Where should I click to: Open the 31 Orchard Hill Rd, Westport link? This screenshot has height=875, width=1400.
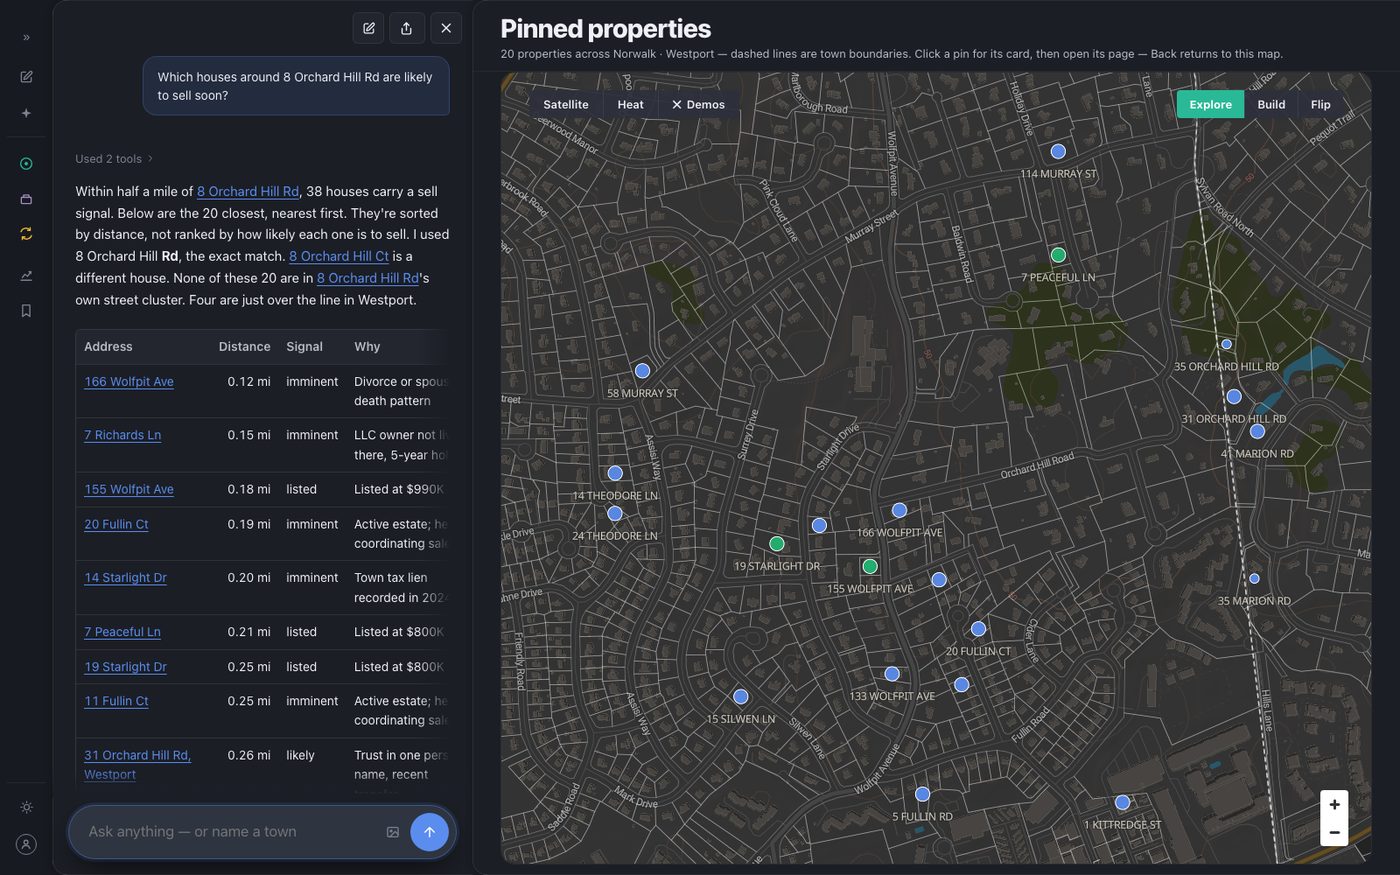click(x=138, y=765)
